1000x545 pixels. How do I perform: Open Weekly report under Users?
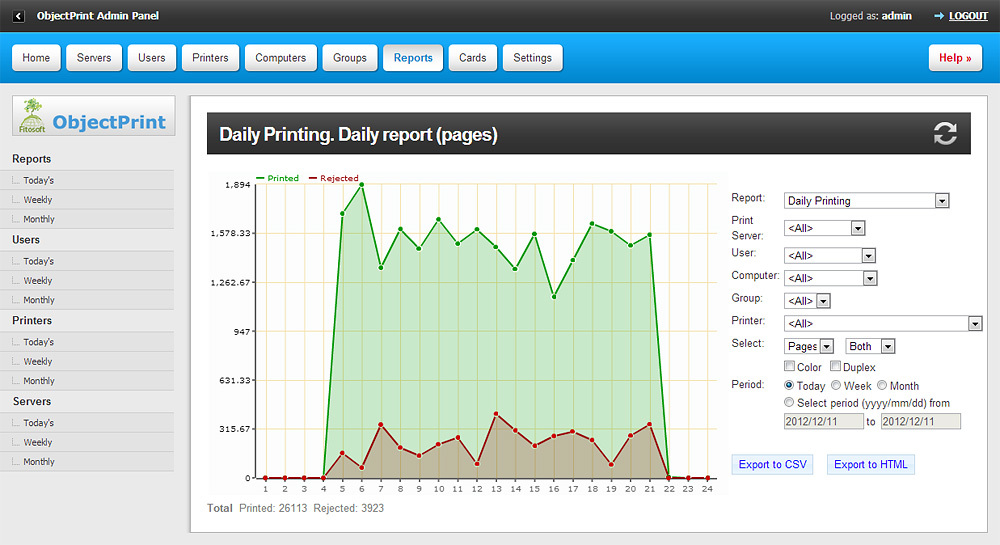[38, 281]
